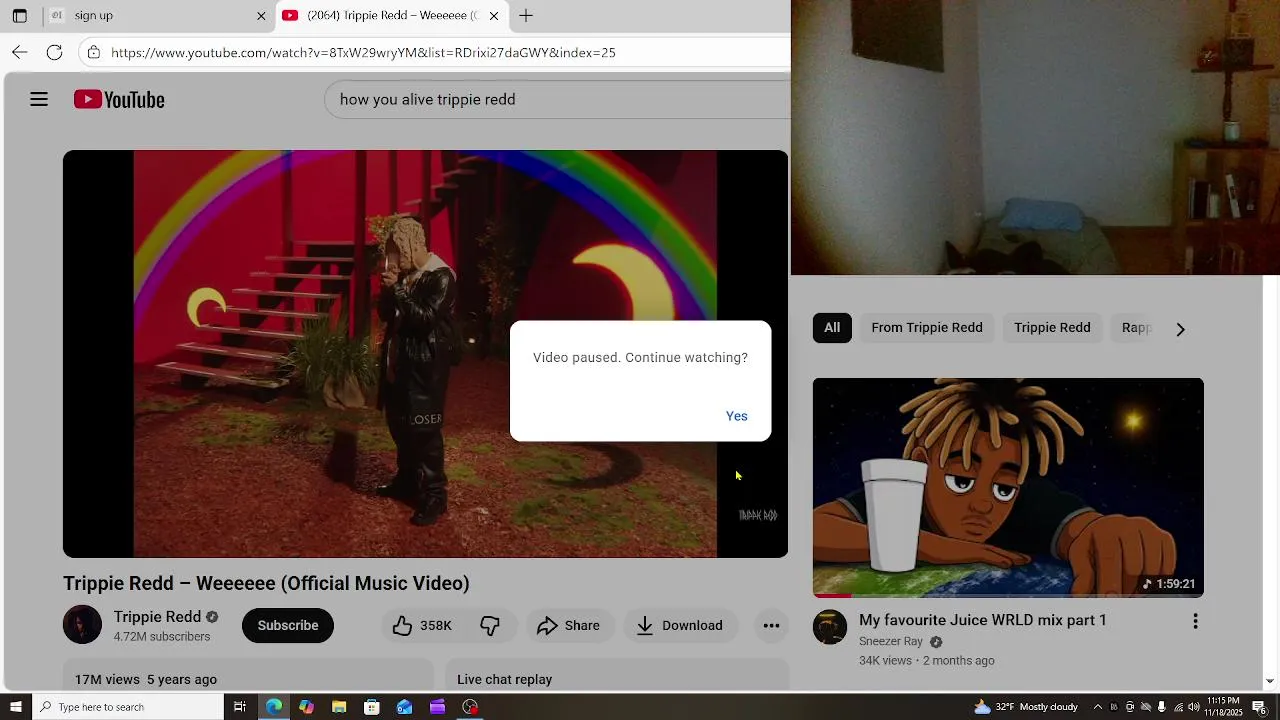Open the notification center icon

pyautogui.click(x=1260, y=707)
